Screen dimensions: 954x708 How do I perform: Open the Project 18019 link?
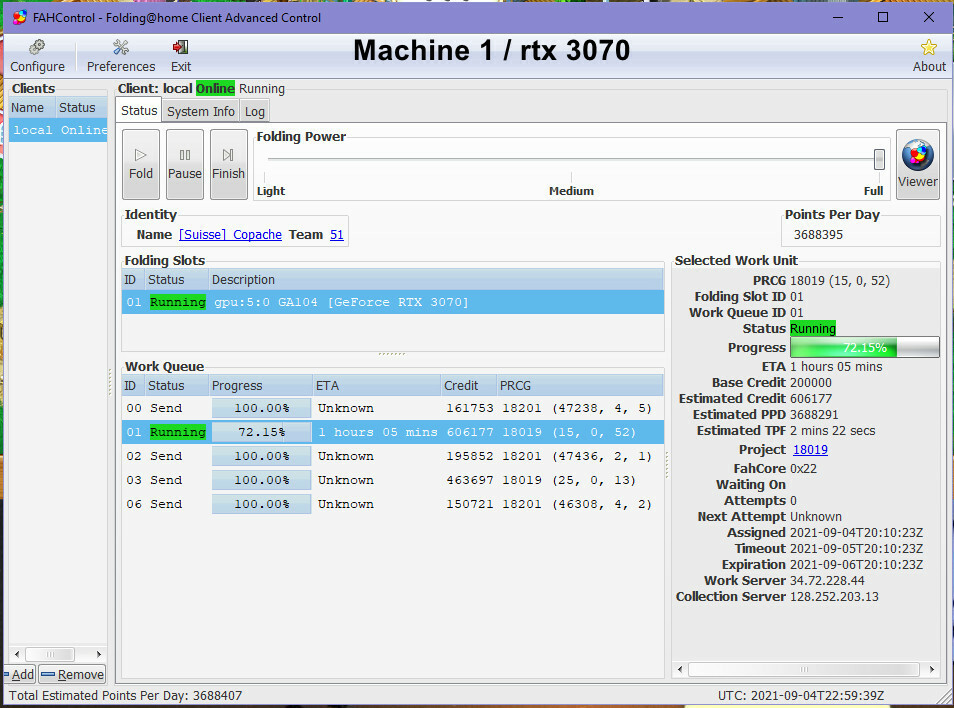810,450
